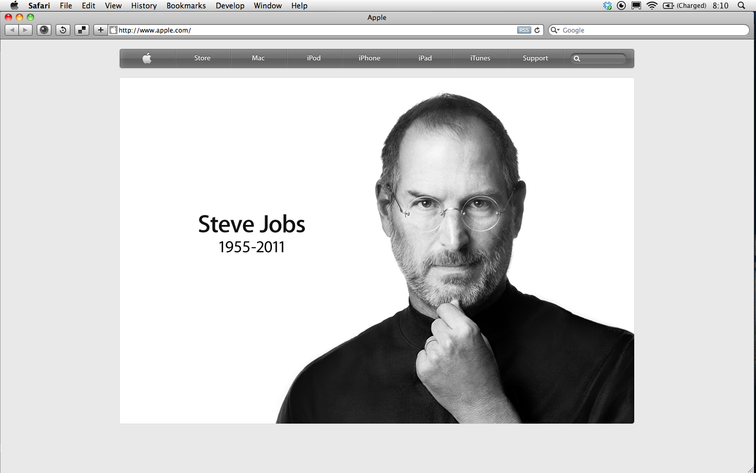This screenshot has height=473, width=756.
Task: Click Apple logo in site navigation
Action: 147,58
